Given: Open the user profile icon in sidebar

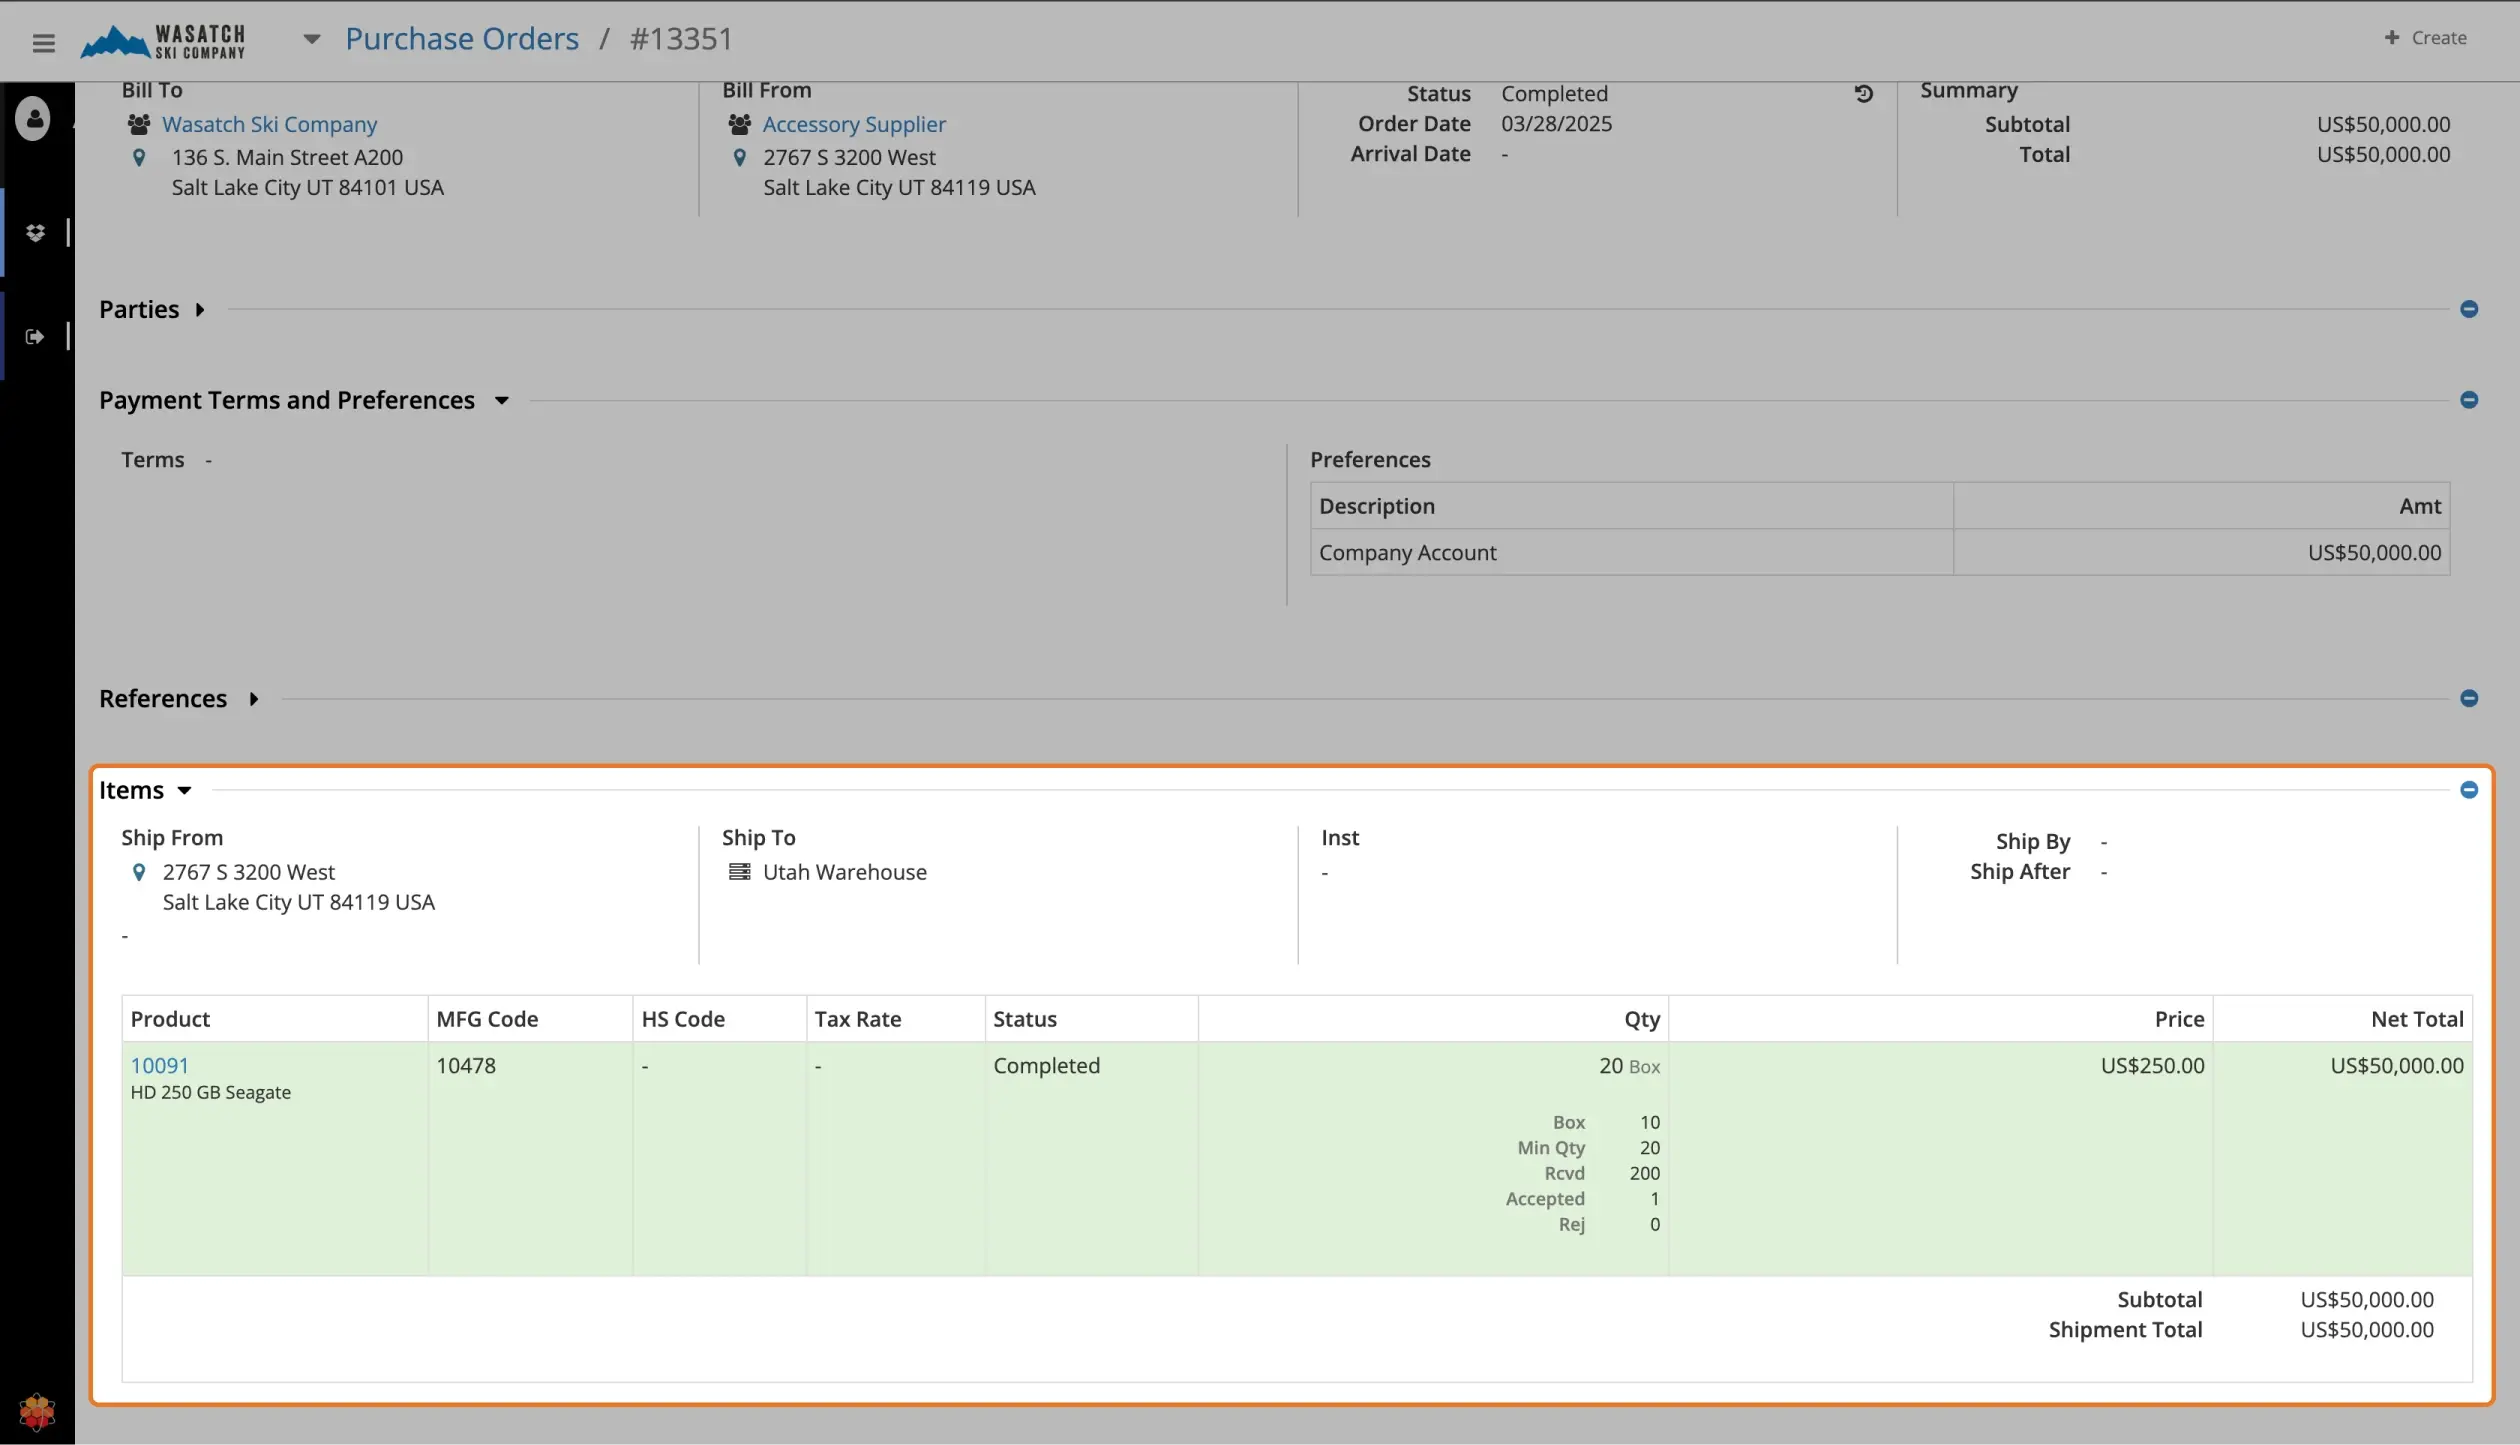Looking at the screenshot, I should [33, 119].
